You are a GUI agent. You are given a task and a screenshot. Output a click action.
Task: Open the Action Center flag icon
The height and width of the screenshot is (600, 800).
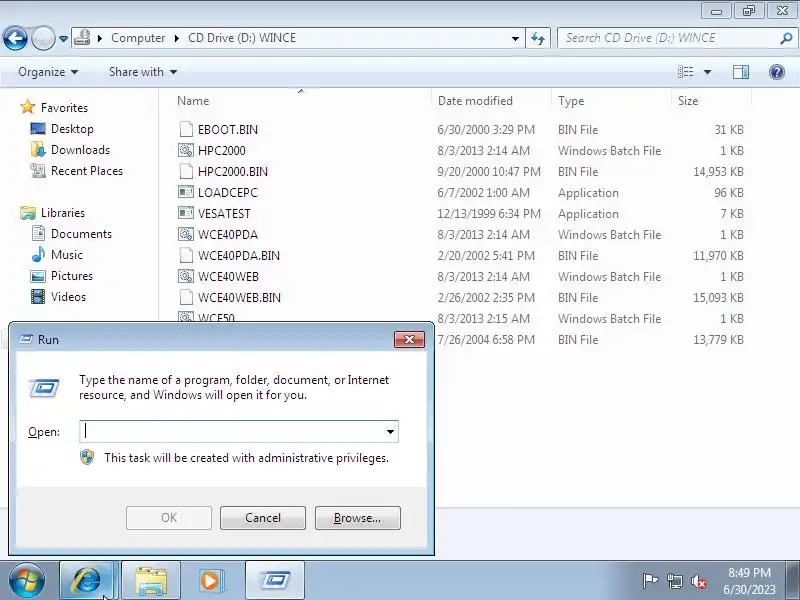650,581
